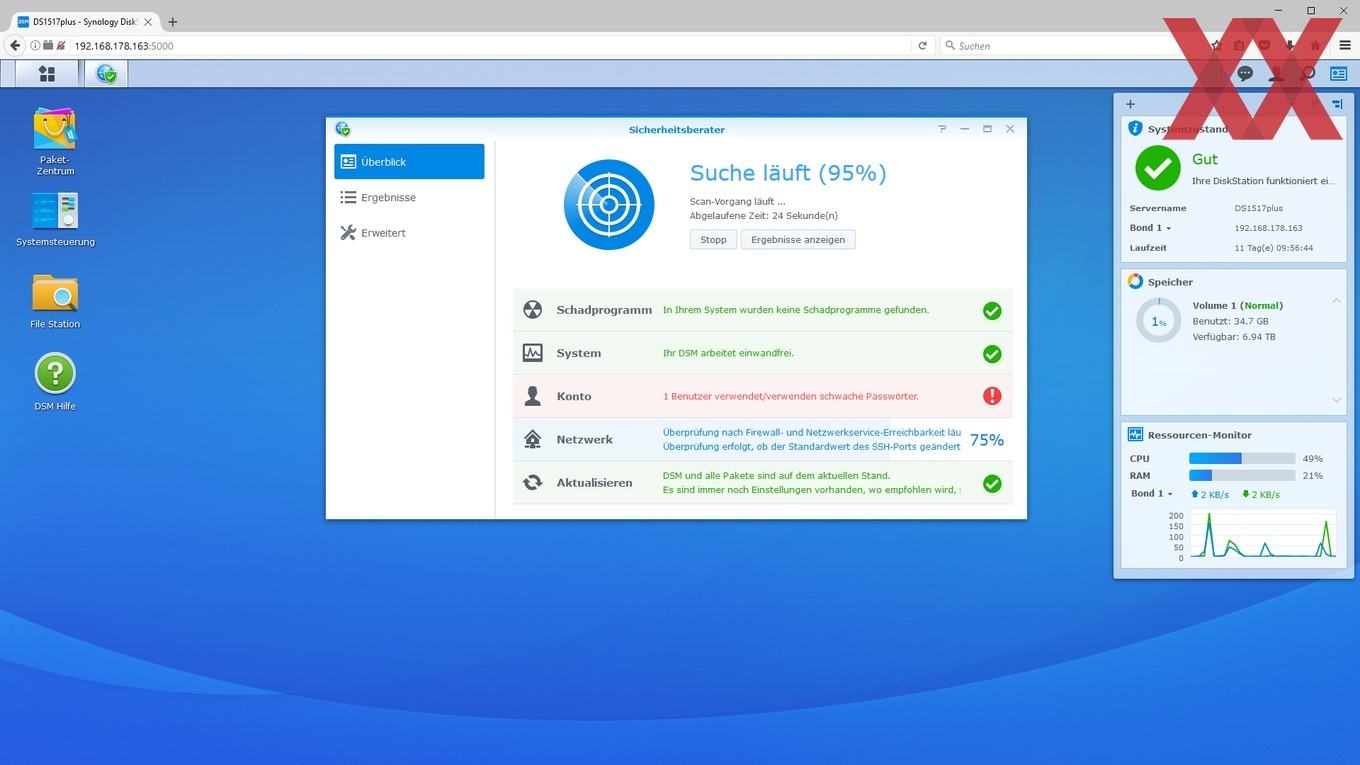Click the browser address bar
This screenshot has height=765, width=1360.
click(490, 45)
